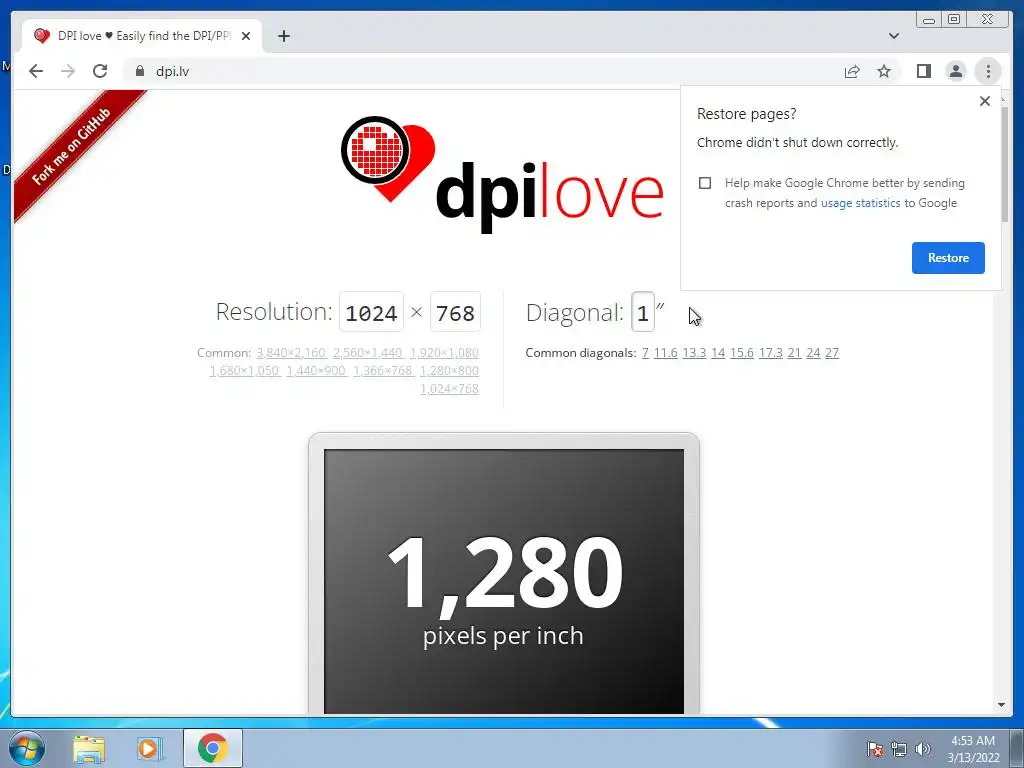The height and width of the screenshot is (768, 1024).
Task: Click the forward navigation arrow
Action: (x=68, y=71)
